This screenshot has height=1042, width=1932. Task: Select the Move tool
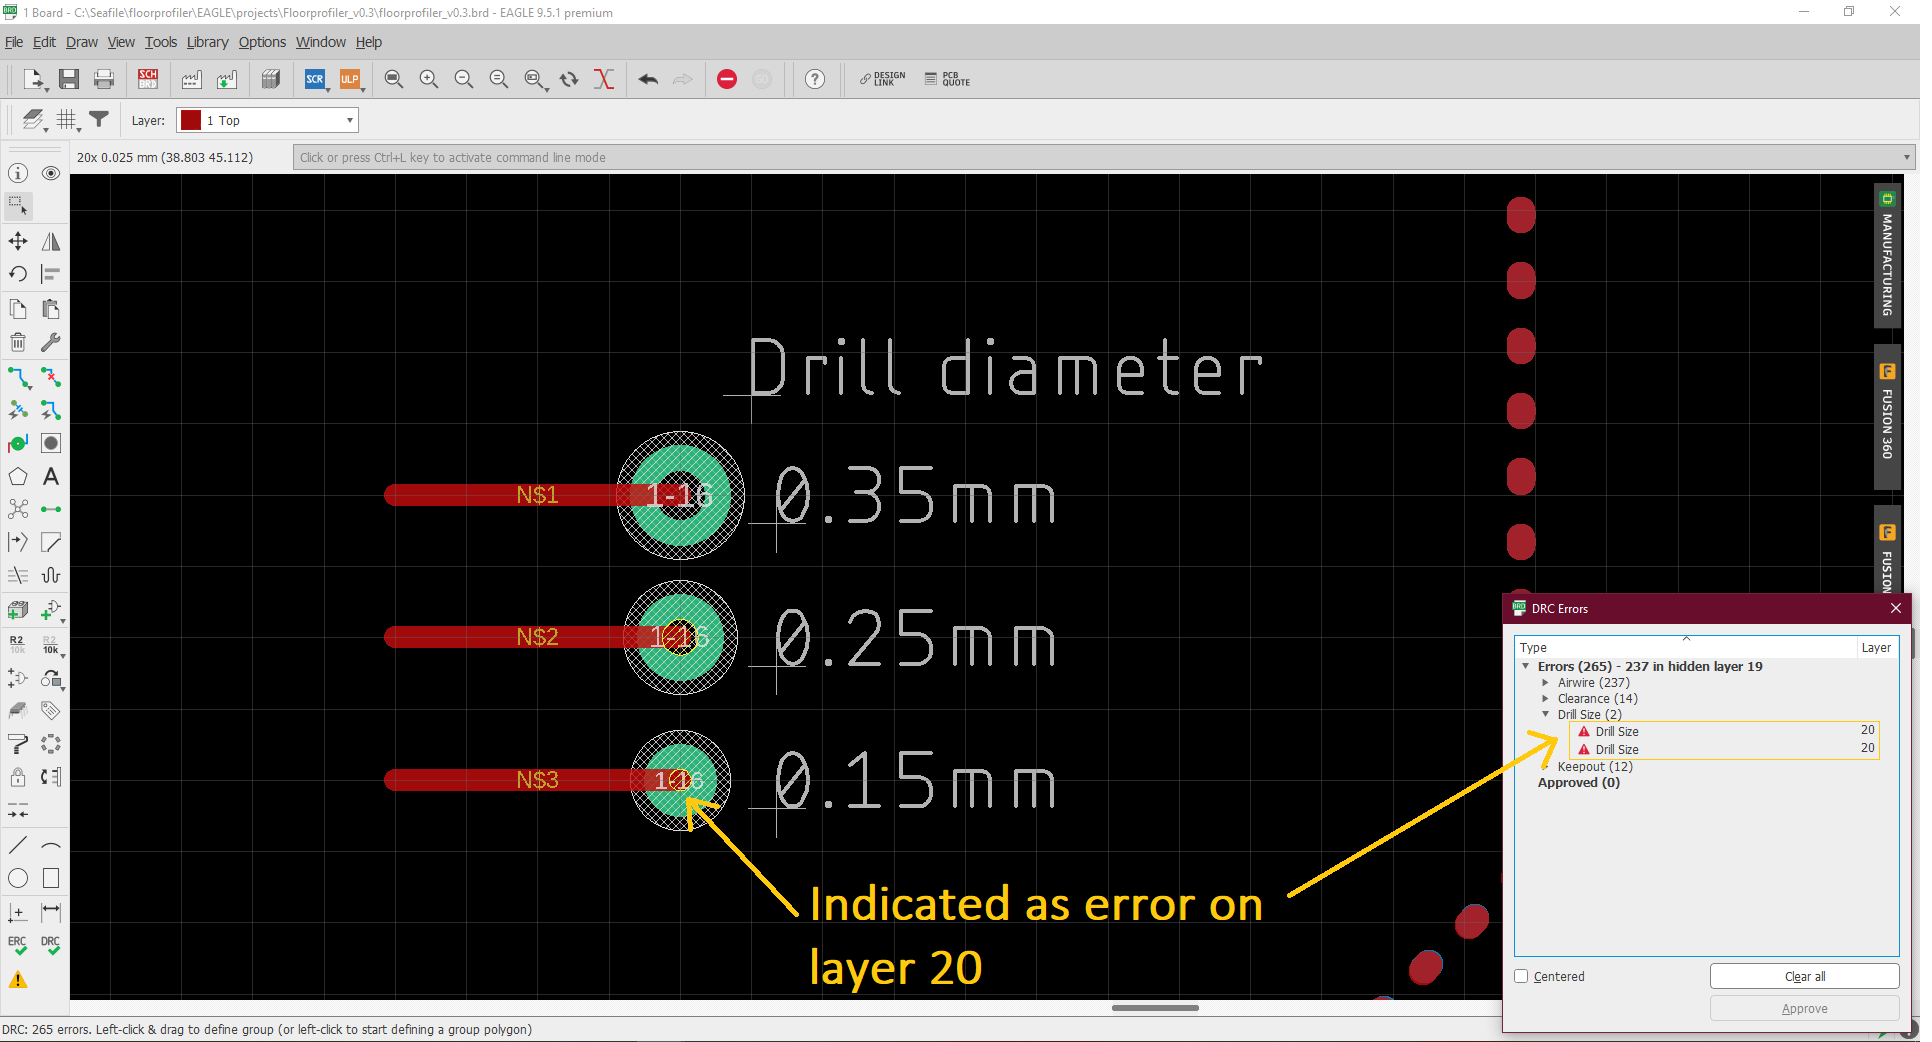pyautogui.click(x=17, y=241)
